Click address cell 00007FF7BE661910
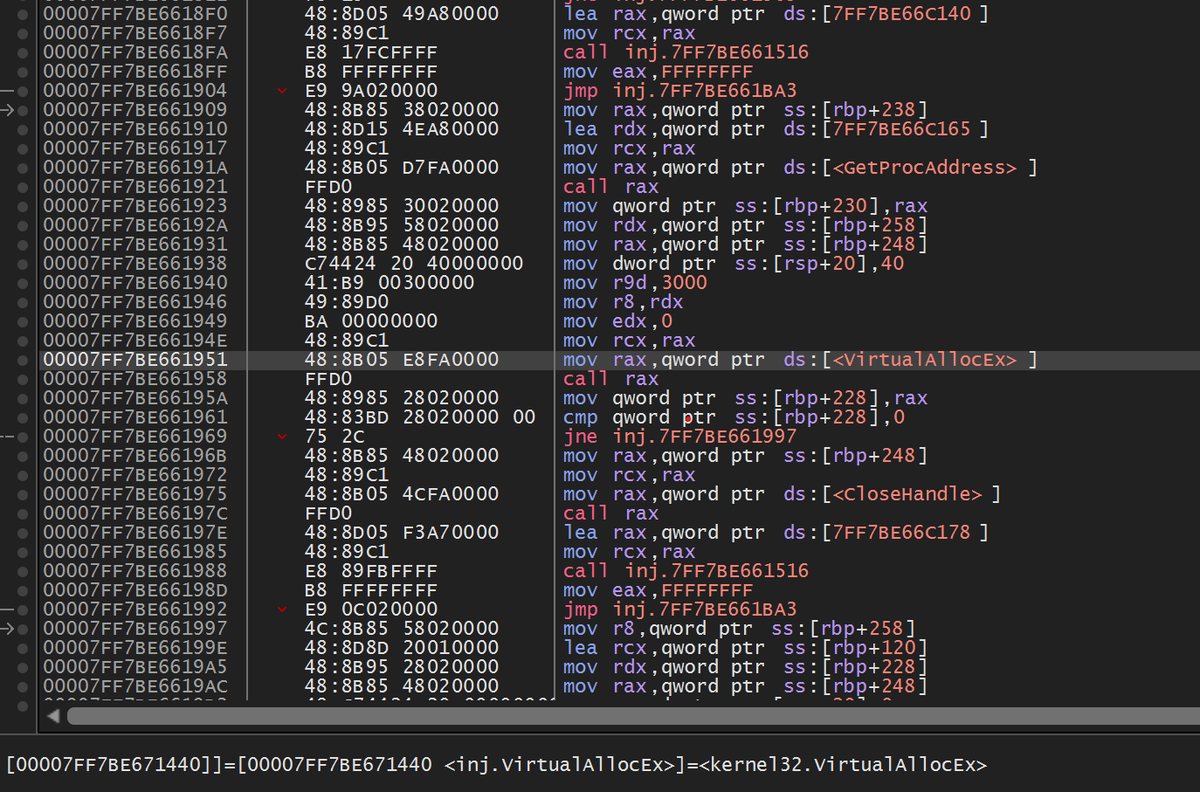The image size is (1200, 792). pos(135,129)
